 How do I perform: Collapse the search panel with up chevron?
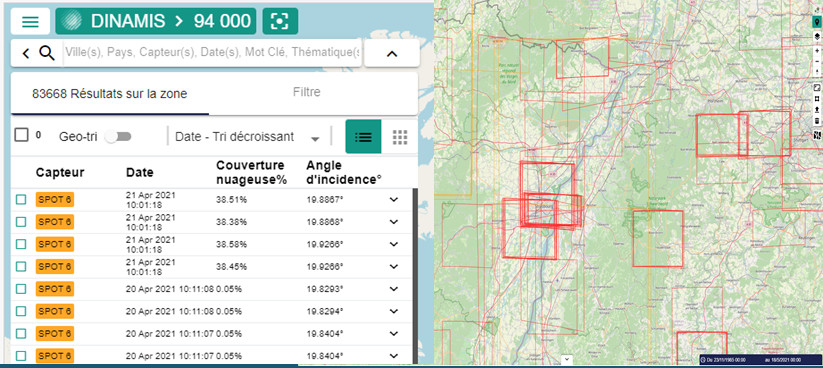(x=392, y=53)
